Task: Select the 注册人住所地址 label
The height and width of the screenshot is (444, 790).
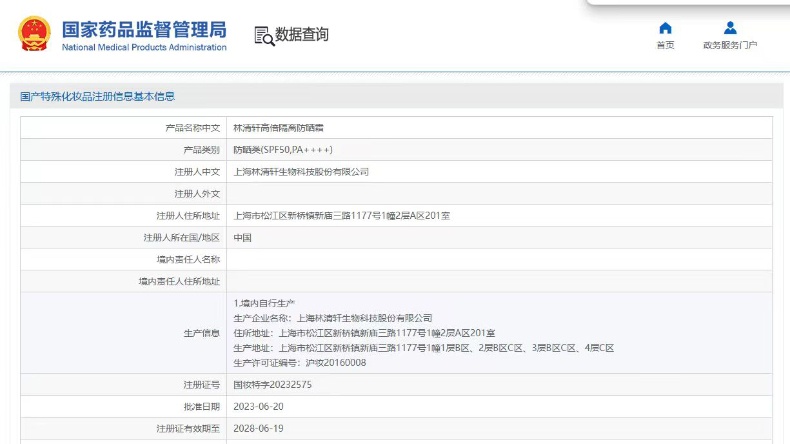Action: click(x=188, y=216)
